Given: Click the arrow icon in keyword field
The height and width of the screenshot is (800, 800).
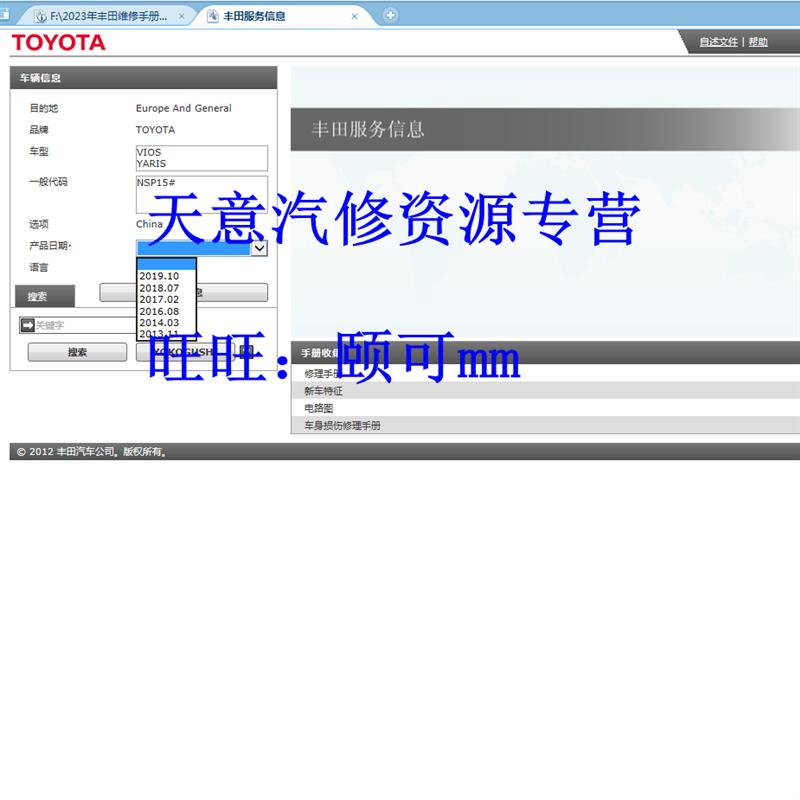Looking at the screenshot, I should (x=28, y=325).
